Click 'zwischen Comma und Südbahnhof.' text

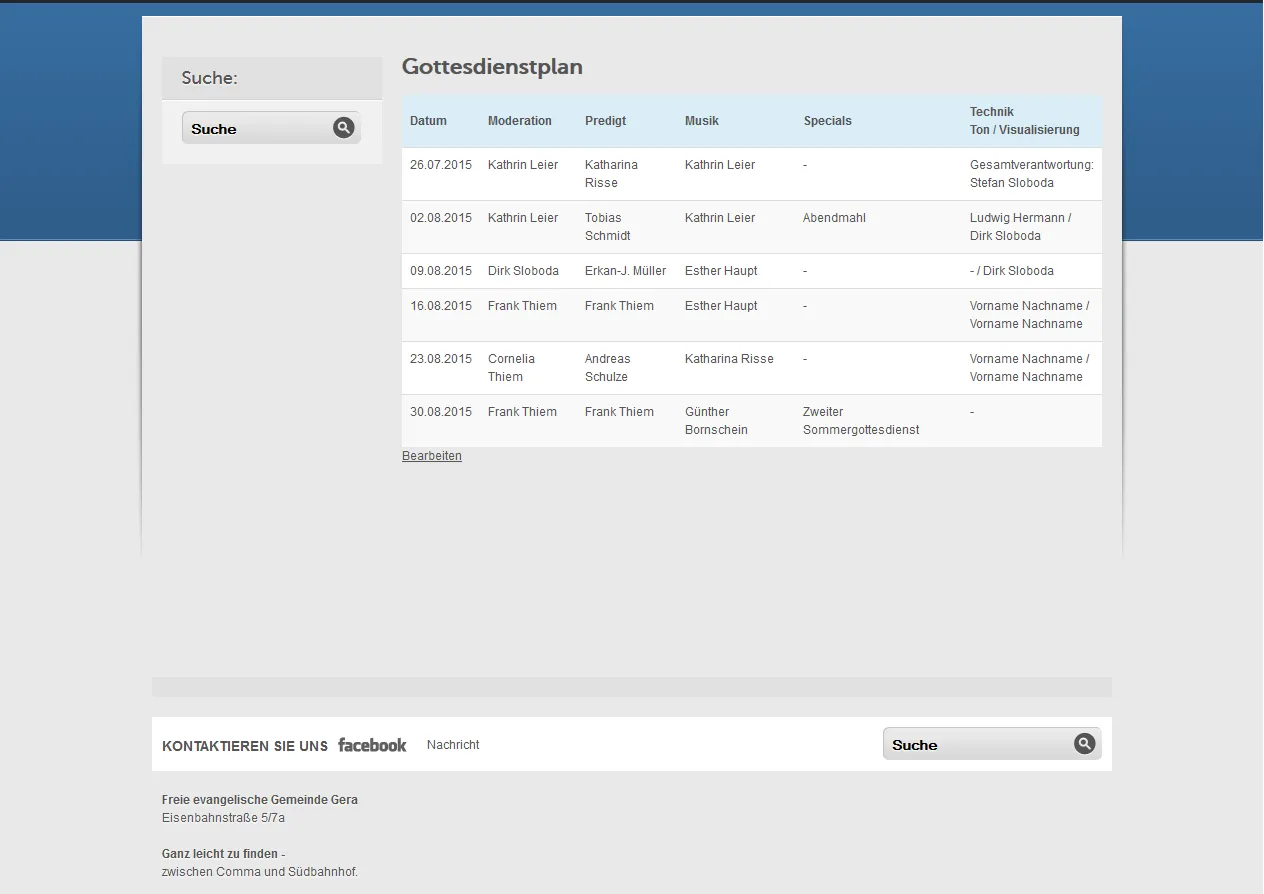(x=260, y=872)
